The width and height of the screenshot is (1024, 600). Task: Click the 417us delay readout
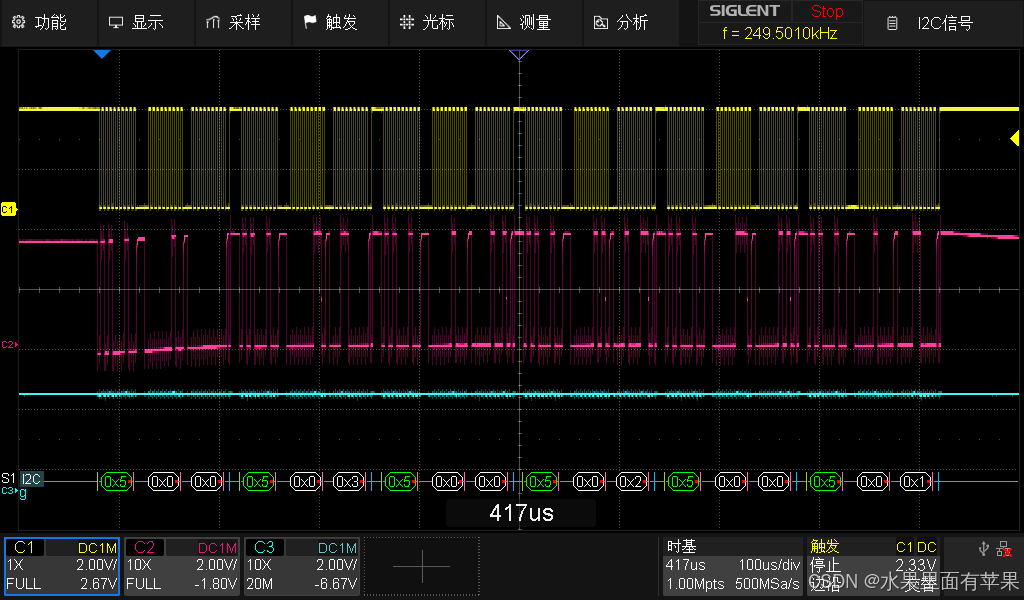[521, 513]
